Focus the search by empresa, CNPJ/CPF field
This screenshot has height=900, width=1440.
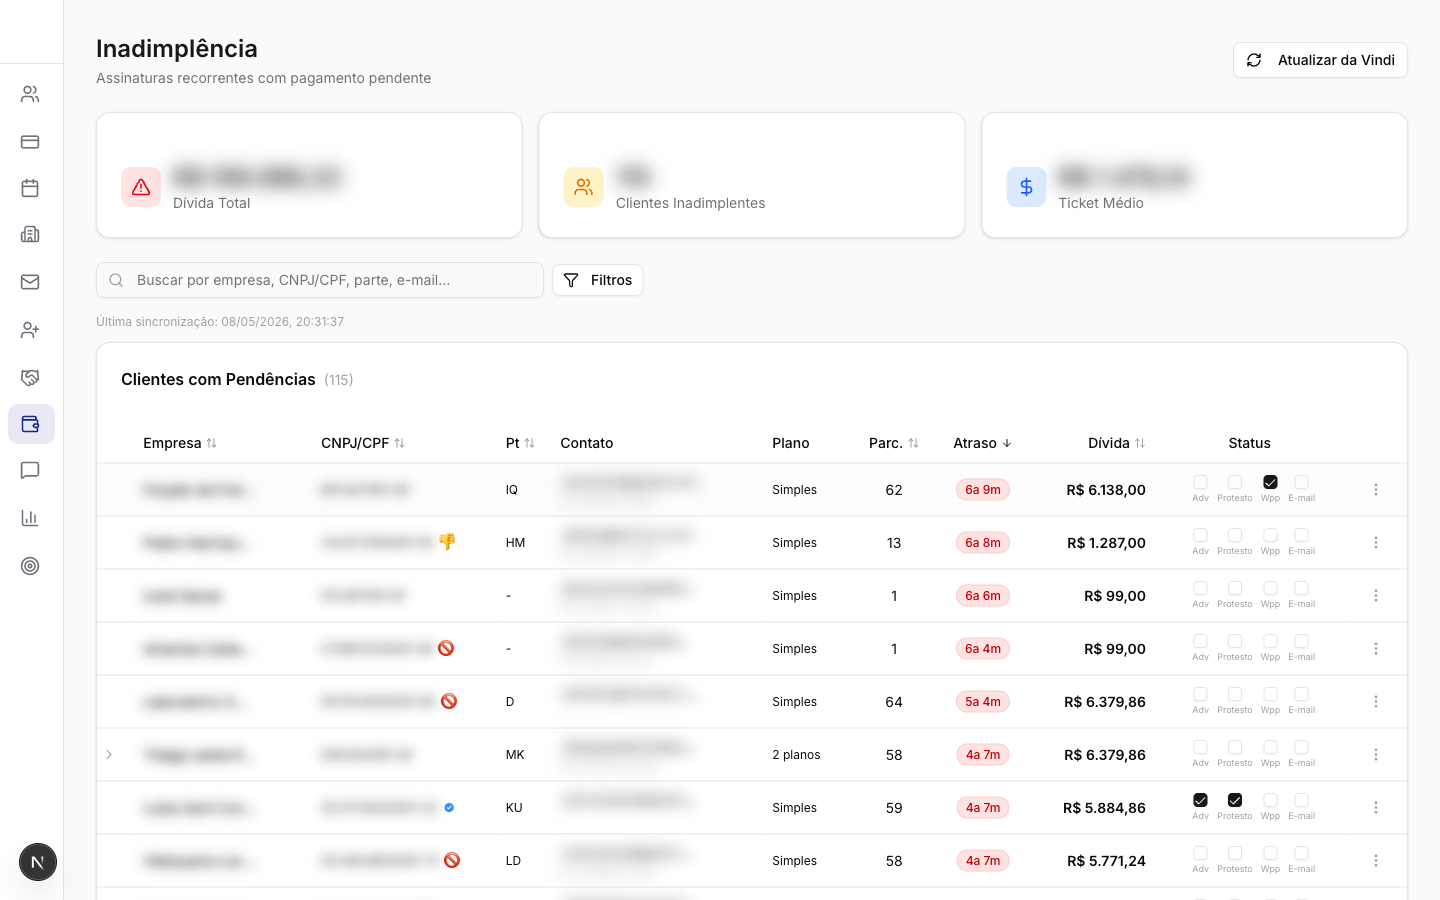(320, 280)
